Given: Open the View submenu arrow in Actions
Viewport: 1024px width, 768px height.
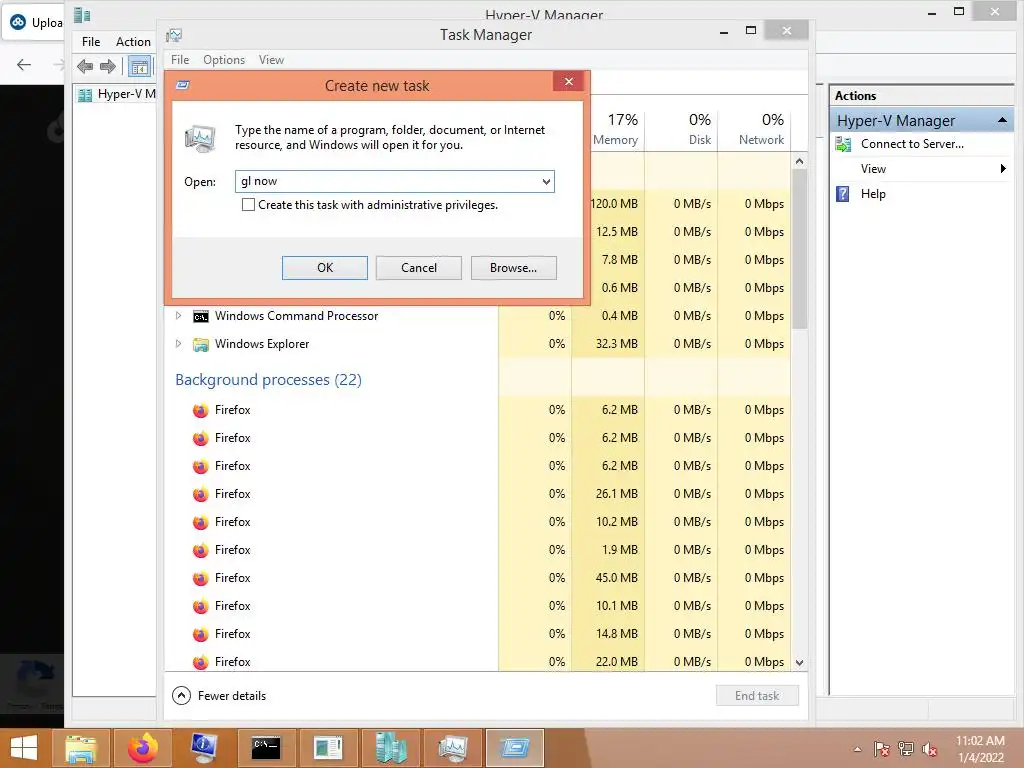Looking at the screenshot, I should (1003, 169).
